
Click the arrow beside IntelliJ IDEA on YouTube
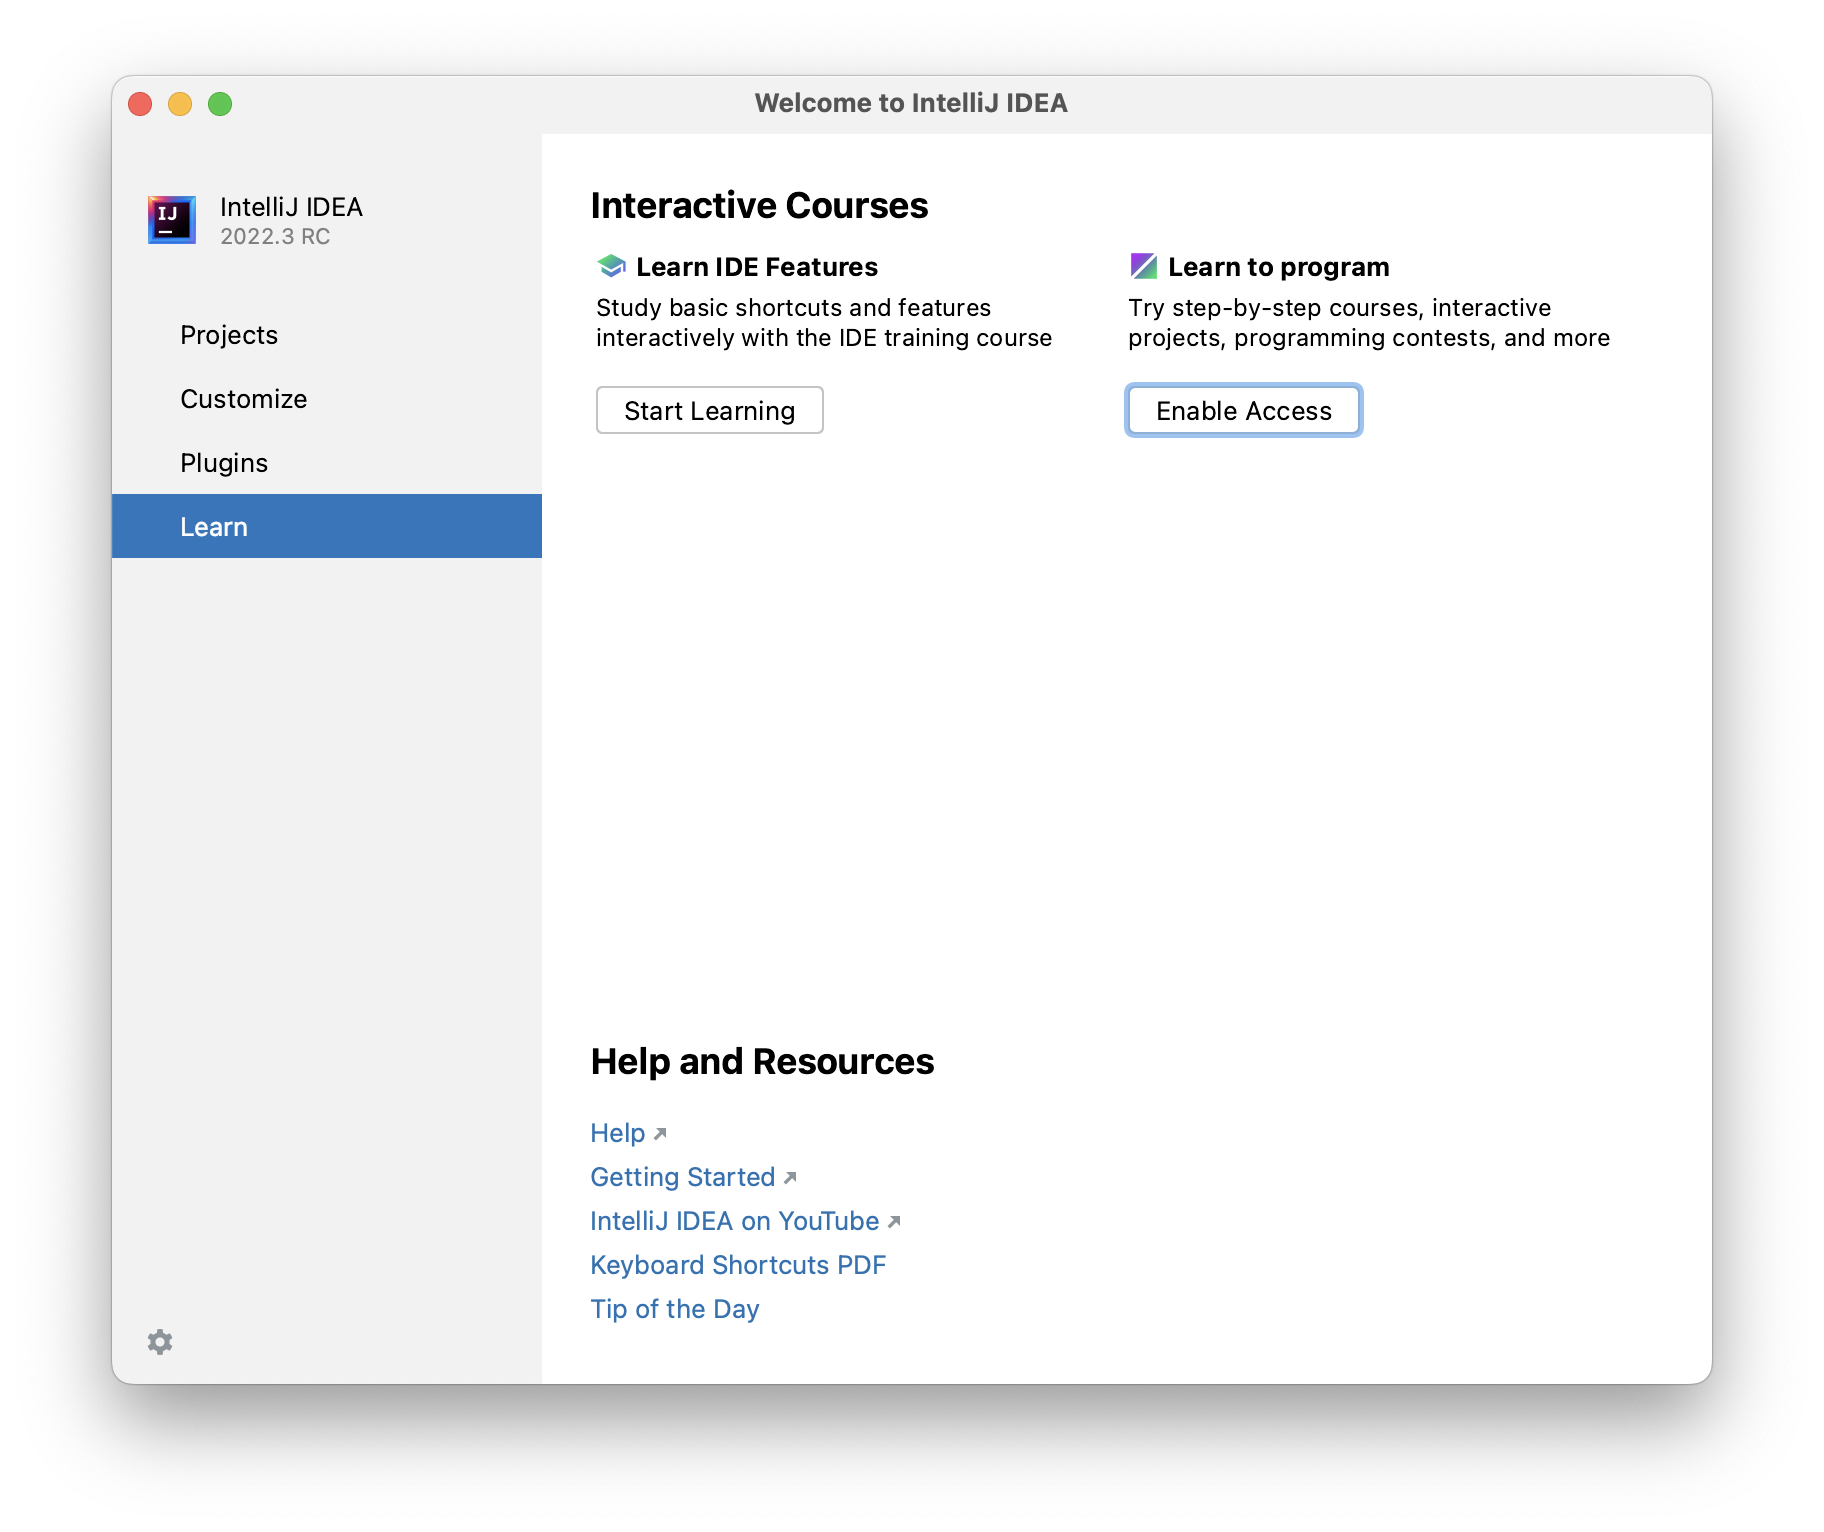(x=894, y=1221)
